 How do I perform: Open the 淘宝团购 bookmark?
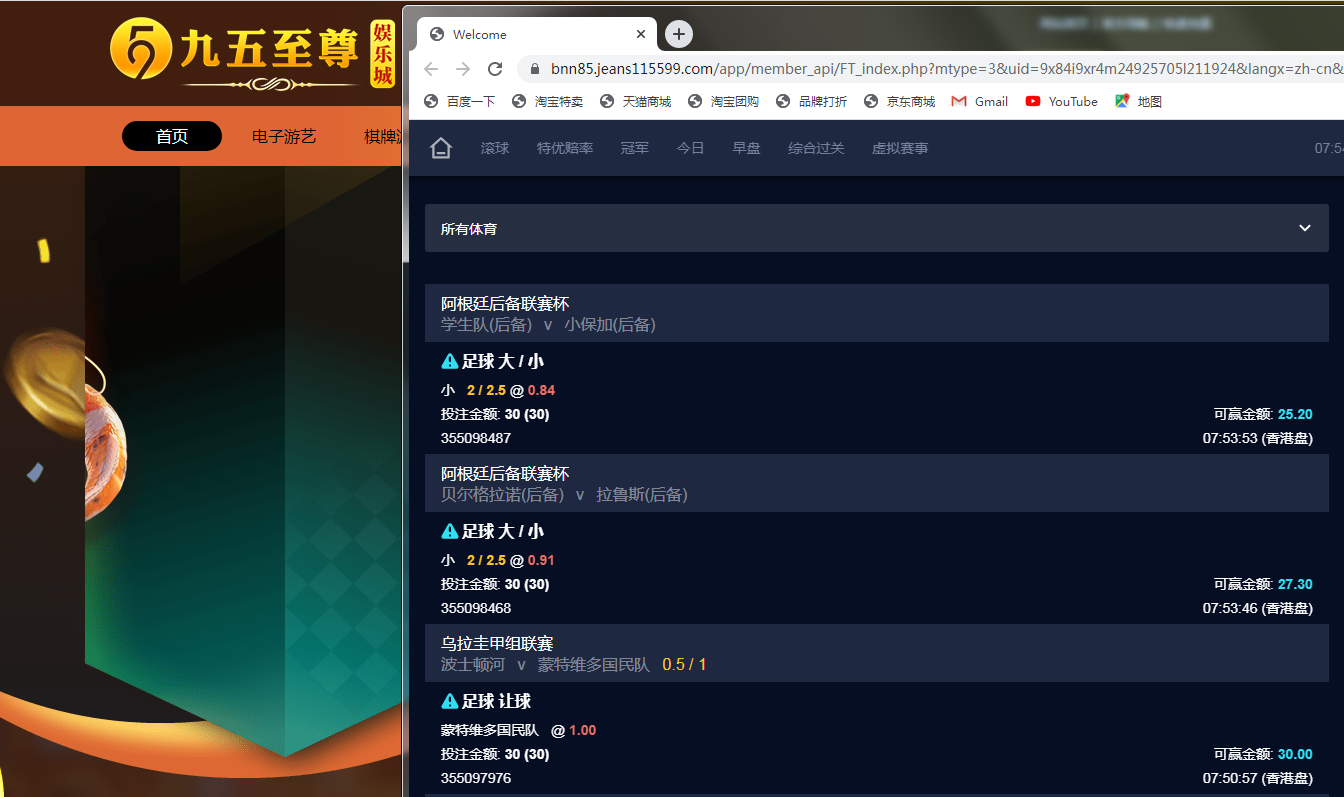[724, 101]
